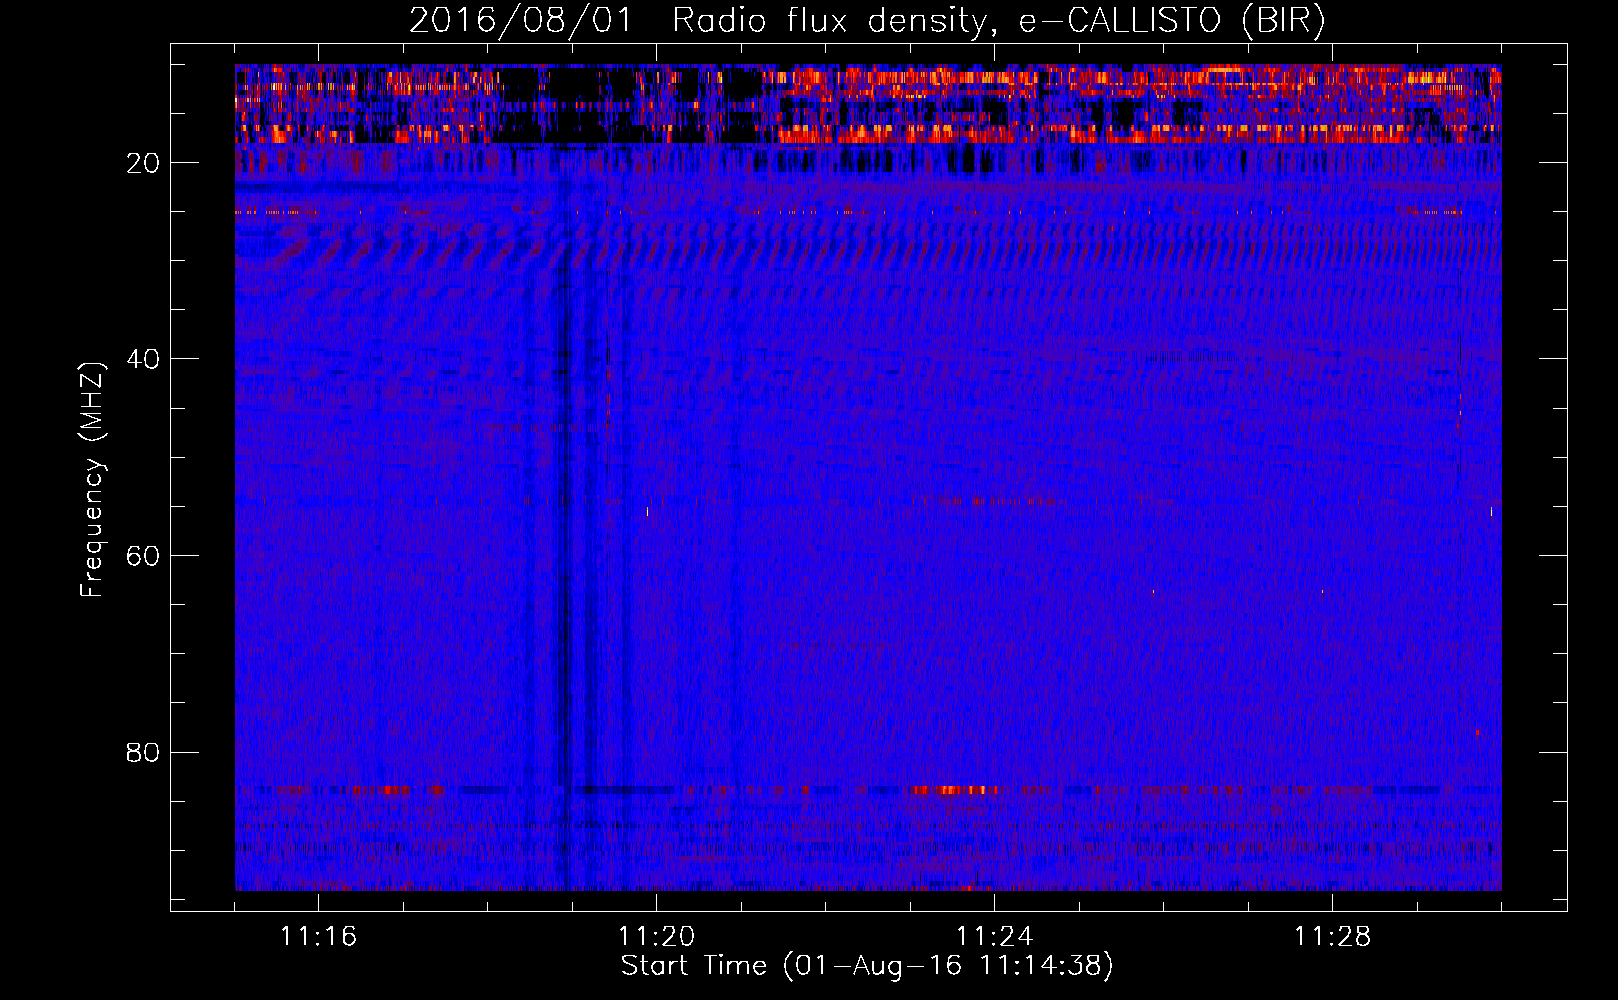Click the '11:24' time tick label
The width and height of the screenshot is (1618, 1000).
[994, 937]
